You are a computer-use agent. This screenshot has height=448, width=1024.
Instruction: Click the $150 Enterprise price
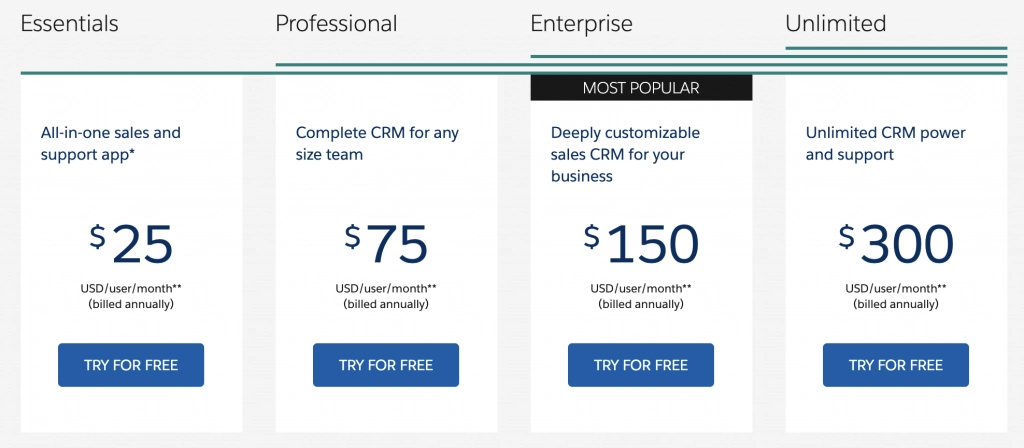pos(641,244)
